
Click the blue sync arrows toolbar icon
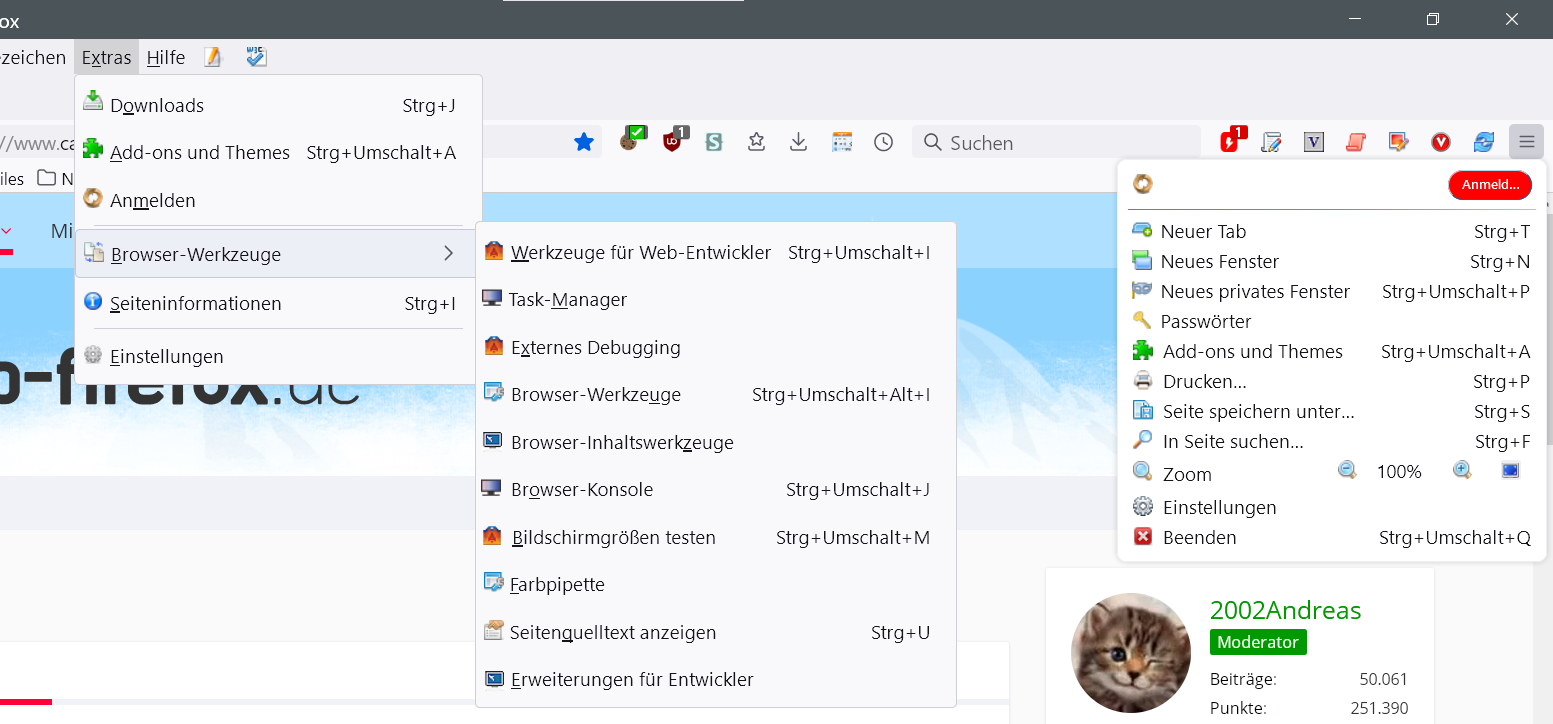point(1484,143)
